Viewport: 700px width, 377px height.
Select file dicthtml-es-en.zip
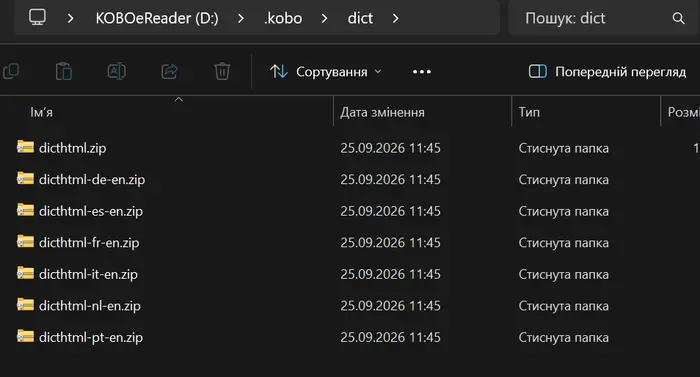[x=91, y=211]
